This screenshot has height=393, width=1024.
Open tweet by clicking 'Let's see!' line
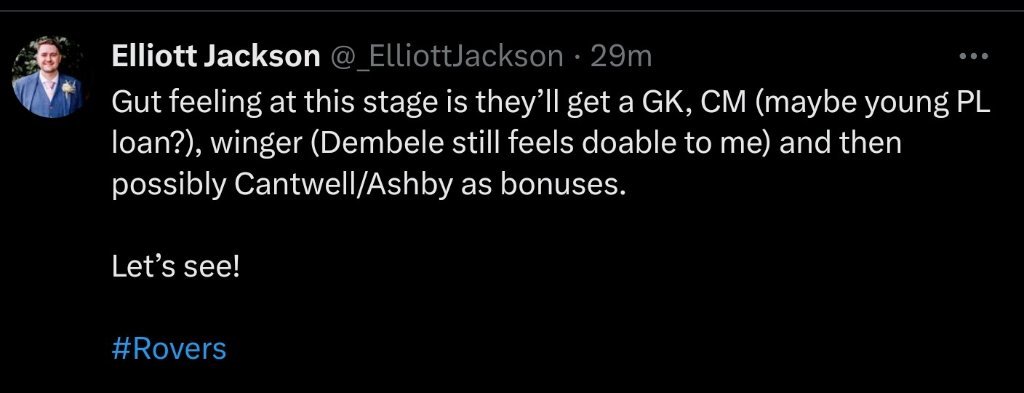click(x=176, y=267)
